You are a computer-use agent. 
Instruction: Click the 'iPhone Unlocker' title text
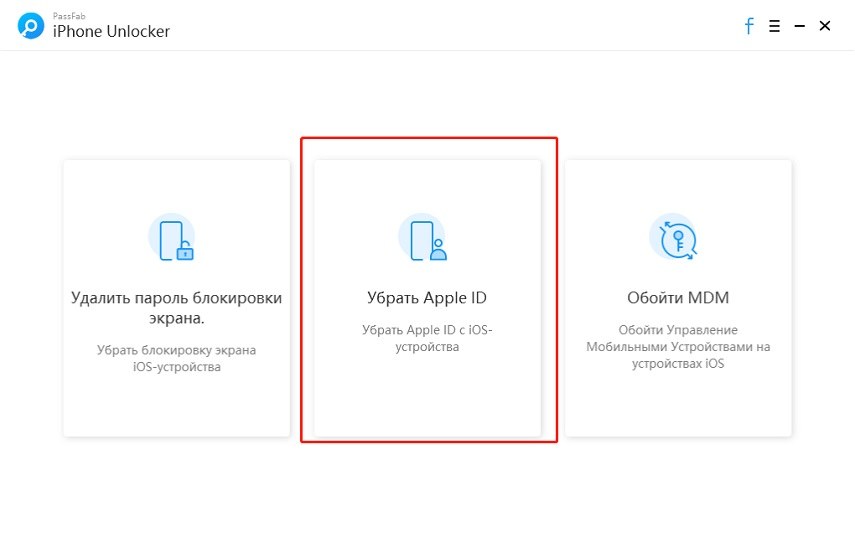tap(111, 32)
